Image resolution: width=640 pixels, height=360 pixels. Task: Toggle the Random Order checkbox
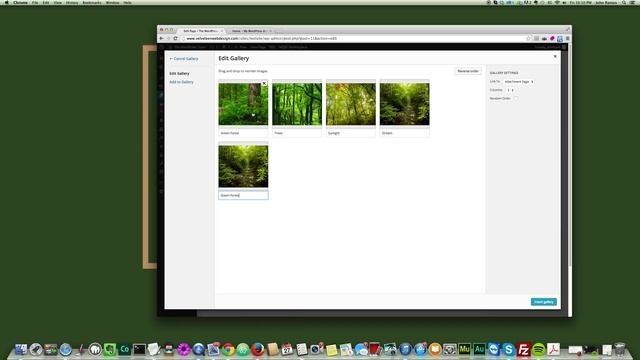pyautogui.click(x=516, y=98)
